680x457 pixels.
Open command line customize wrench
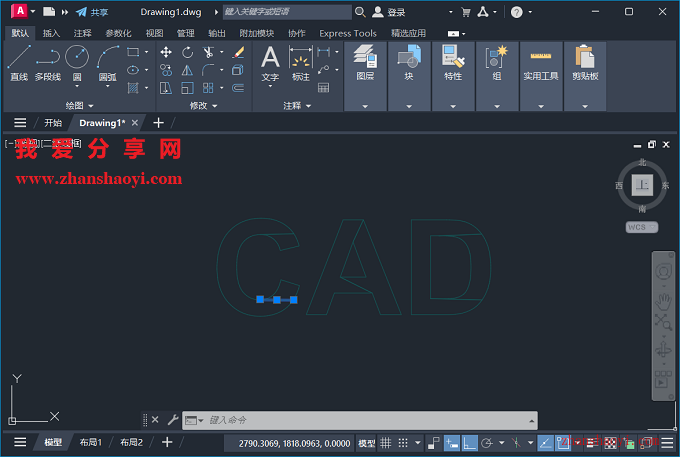173,420
